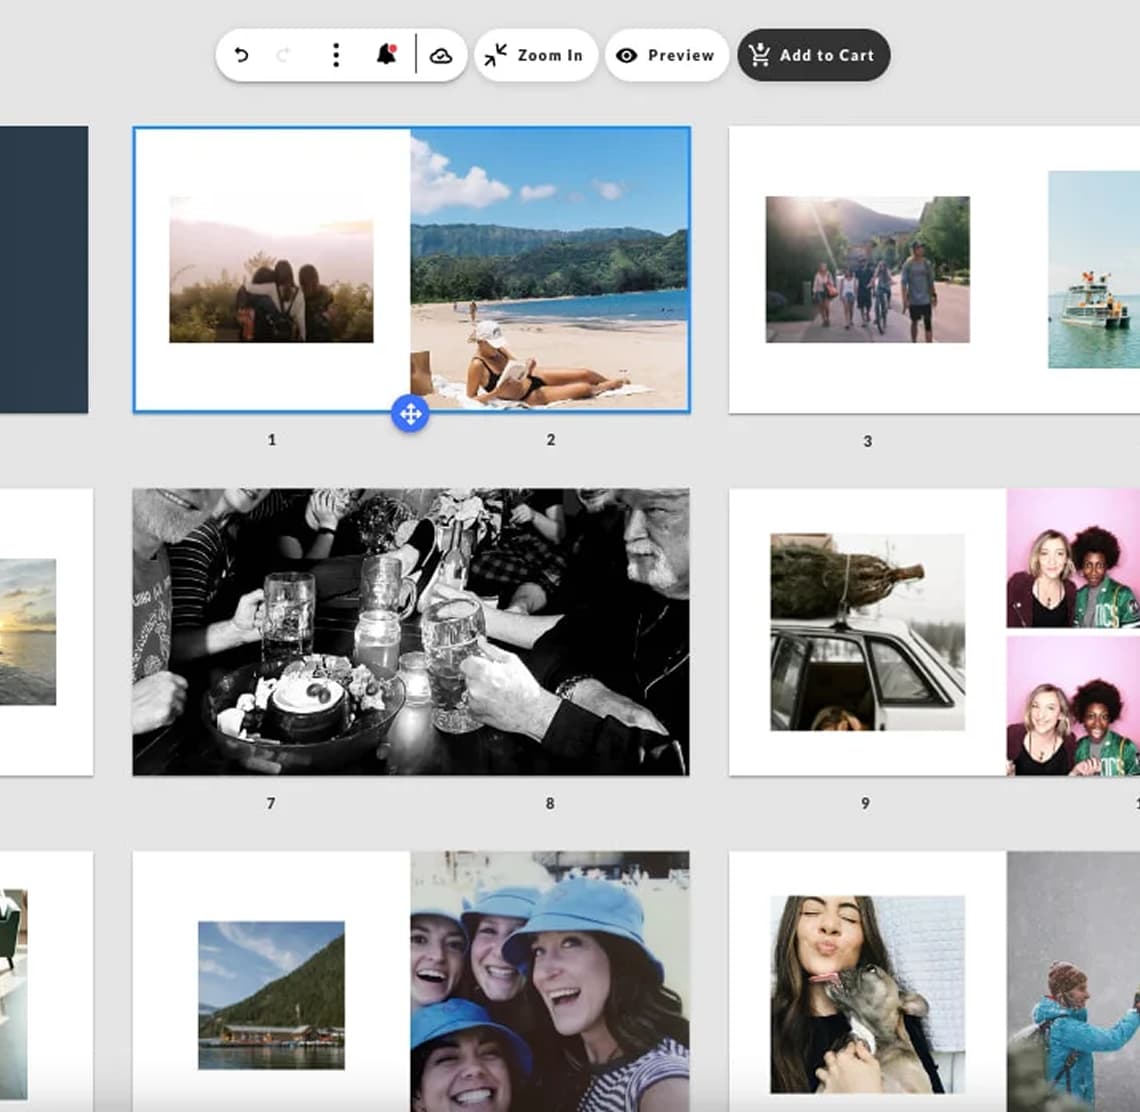The image size is (1140, 1112).
Task: Click the redo arrow icon
Action: click(284, 56)
